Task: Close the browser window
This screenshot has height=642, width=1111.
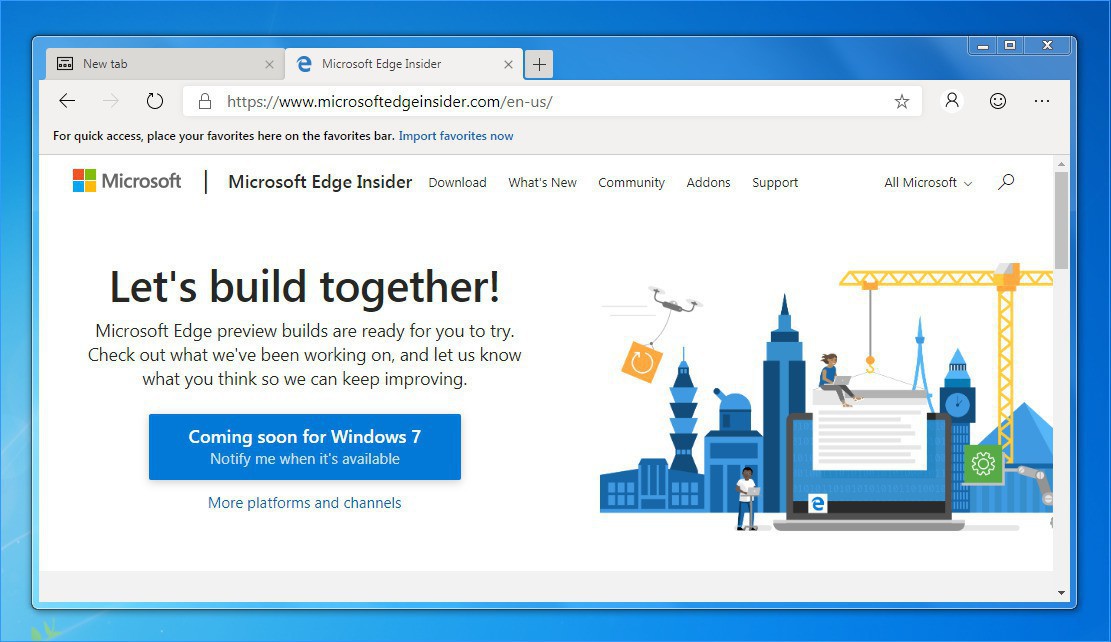Action: click(1048, 45)
